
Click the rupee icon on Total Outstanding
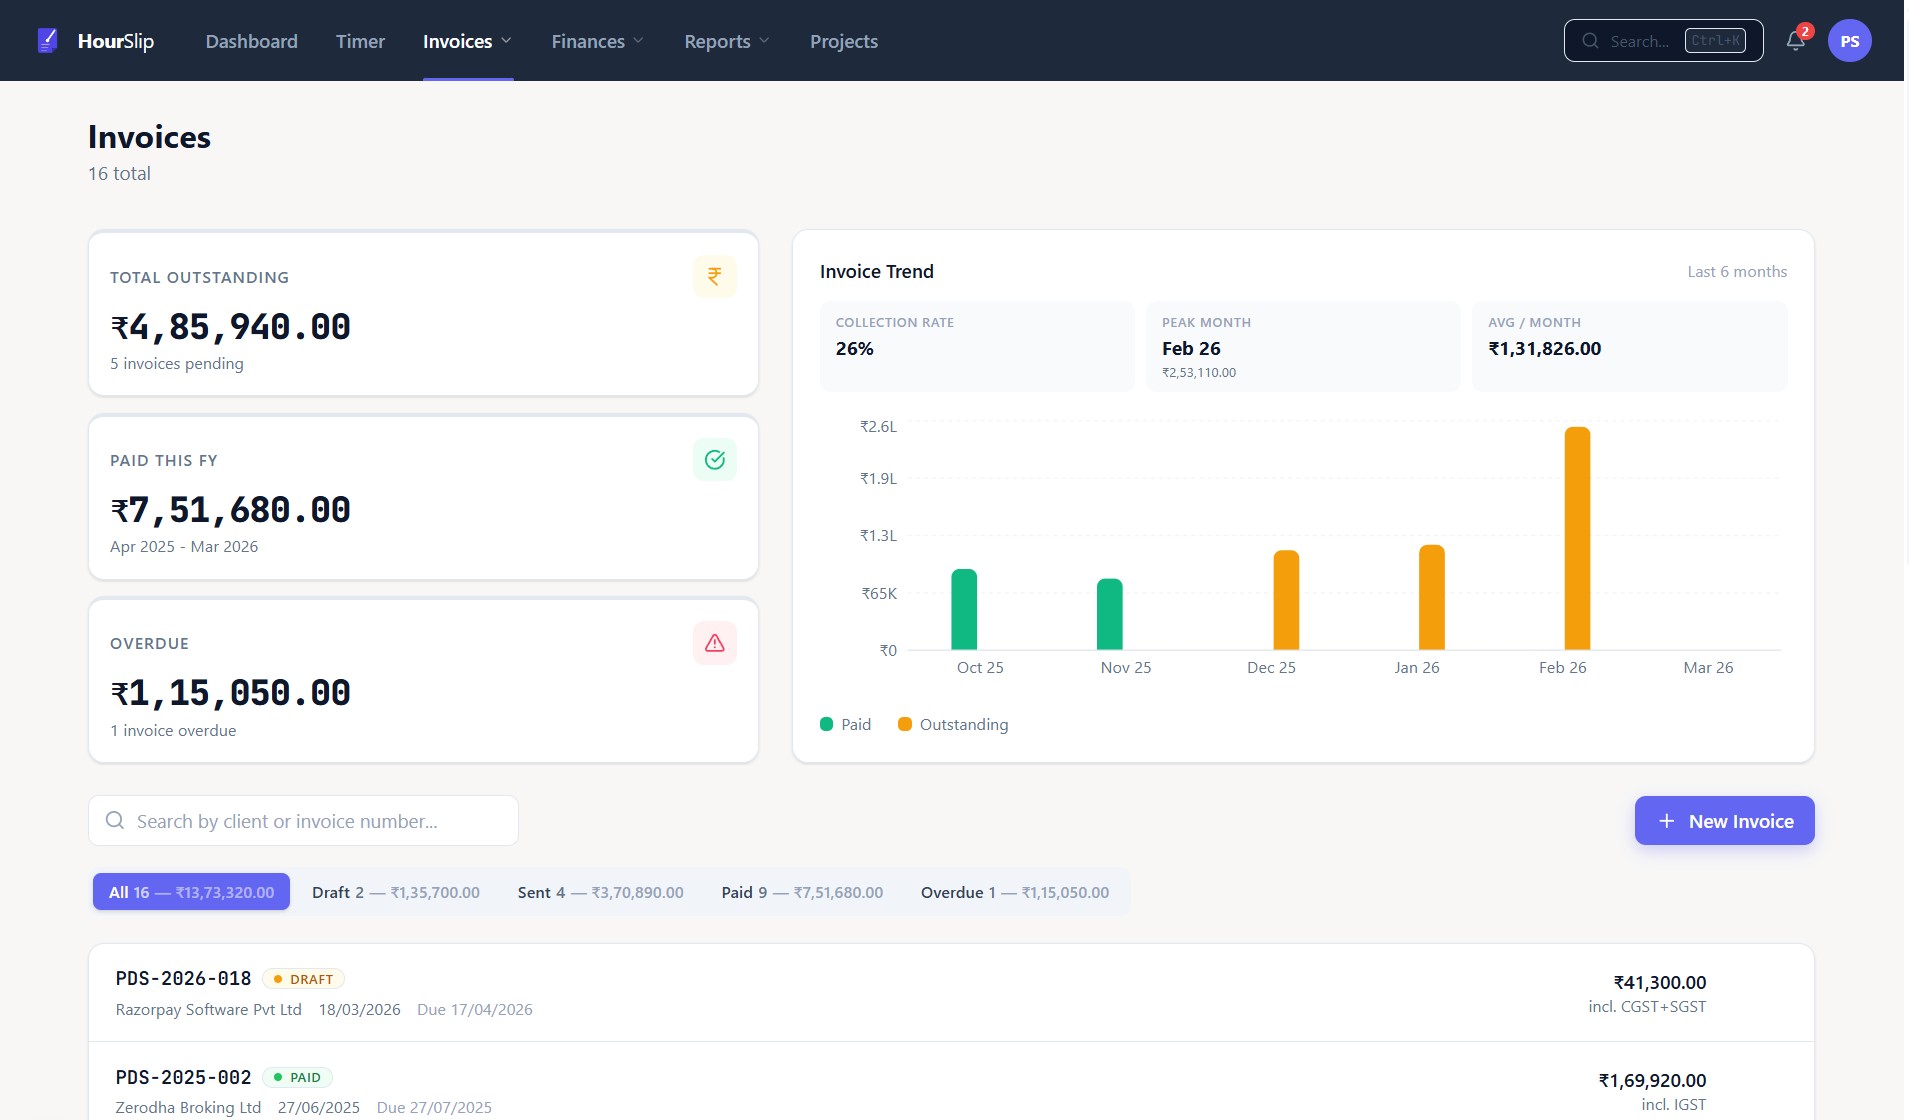[714, 277]
